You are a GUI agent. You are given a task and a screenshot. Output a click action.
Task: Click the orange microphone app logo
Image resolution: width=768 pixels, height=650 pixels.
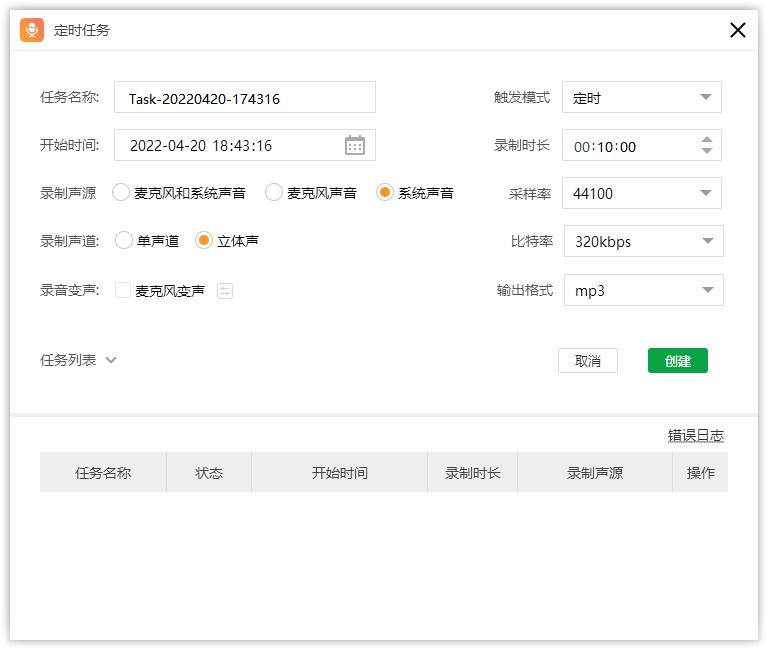32,30
